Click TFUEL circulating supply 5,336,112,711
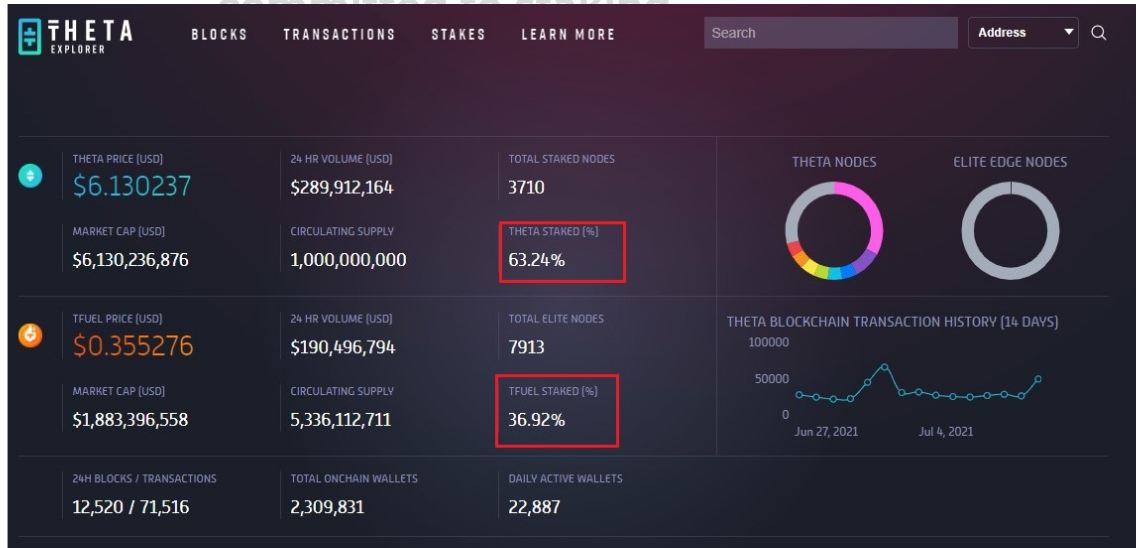The image size is (1145, 548). 340,420
